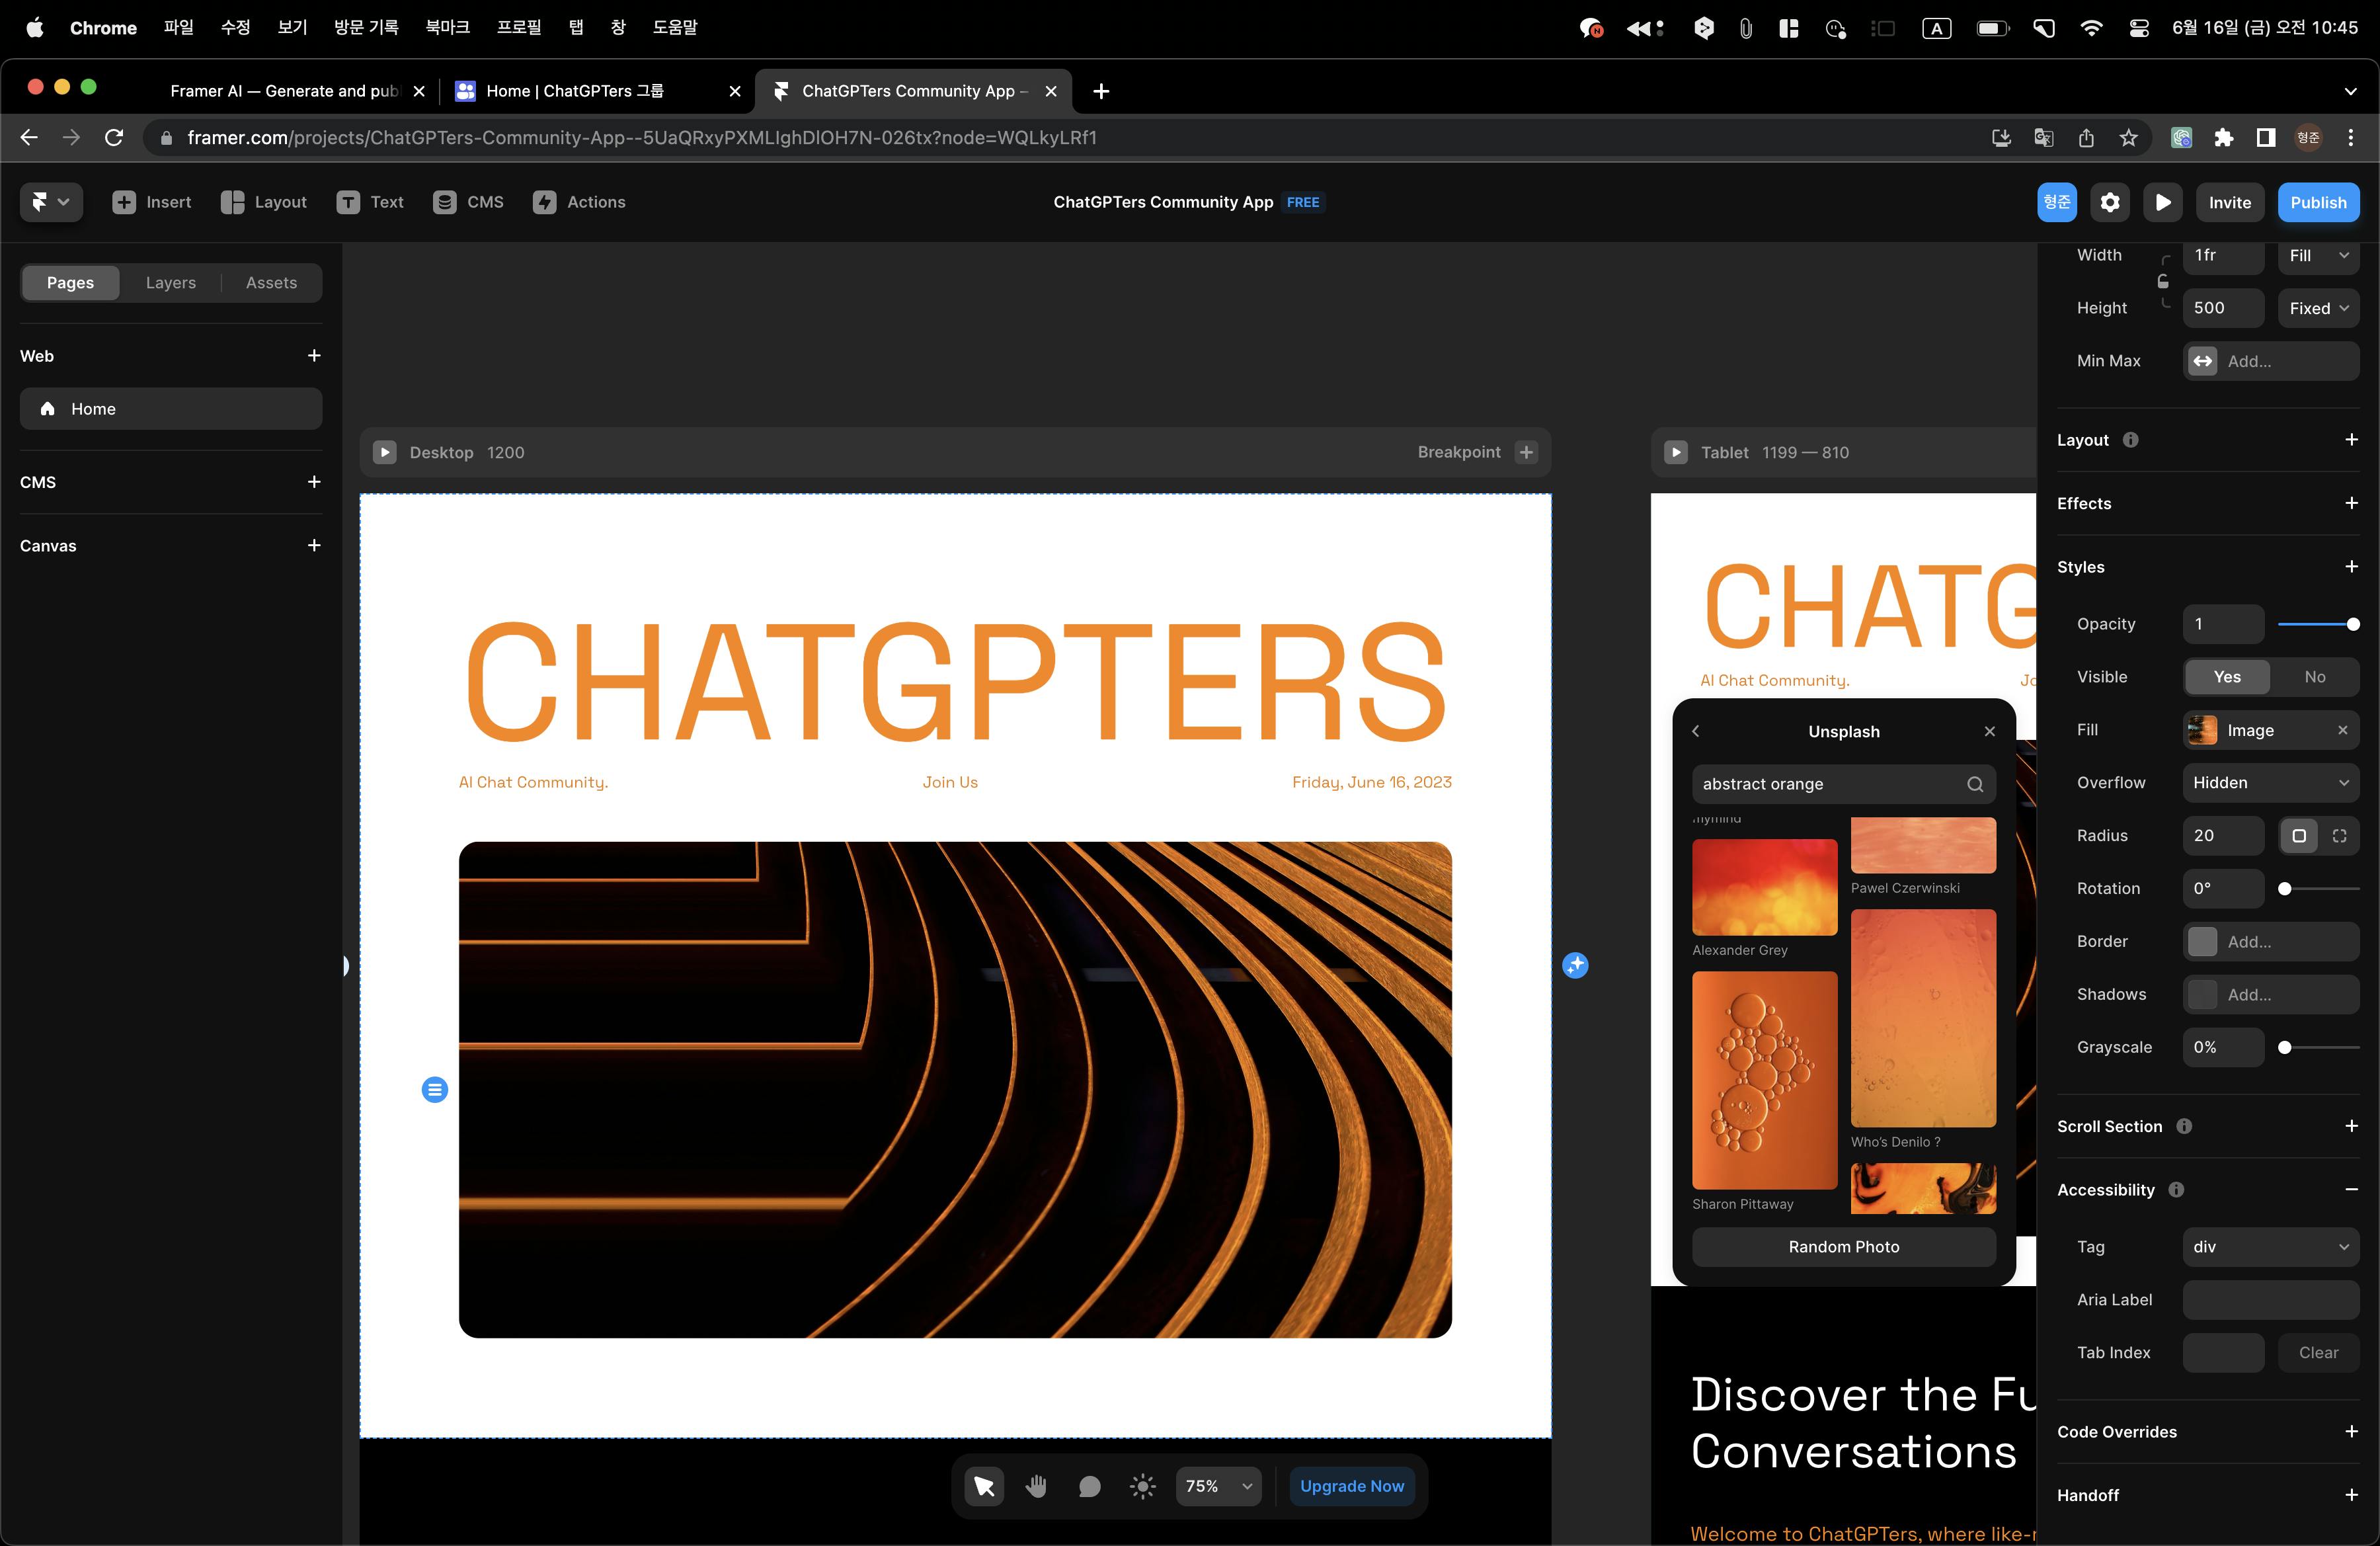Open the Actions lightning menu
2380x1546 pixels.
(579, 202)
